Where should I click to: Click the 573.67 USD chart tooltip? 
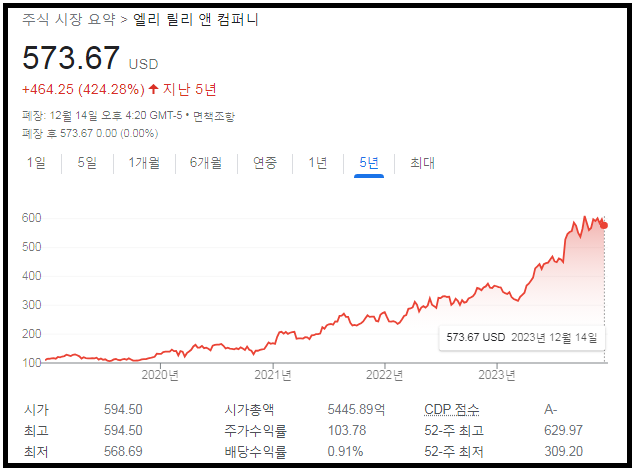pyautogui.click(x=522, y=338)
